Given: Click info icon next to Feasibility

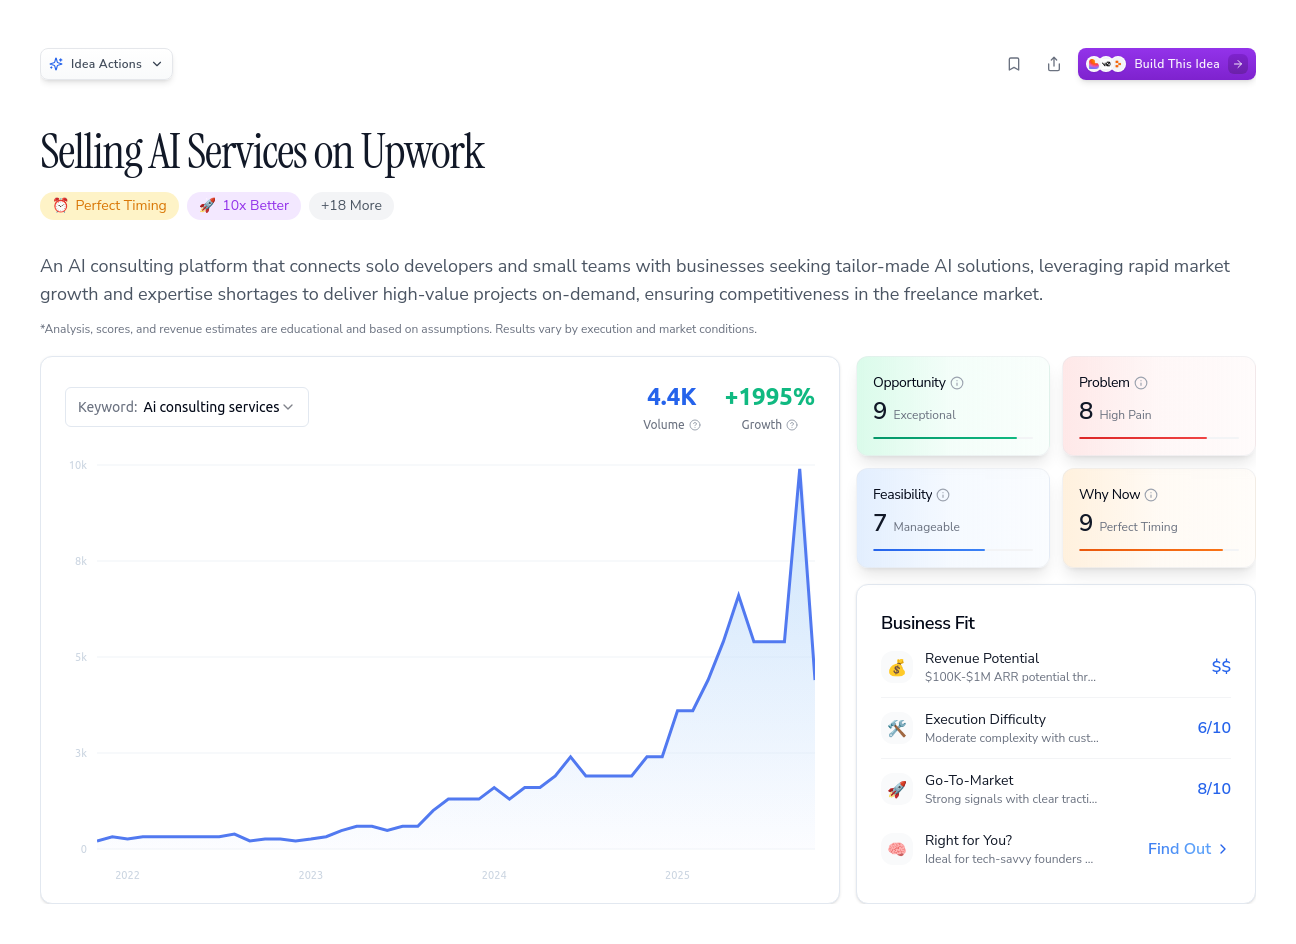Looking at the screenshot, I should [x=943, y=495].
